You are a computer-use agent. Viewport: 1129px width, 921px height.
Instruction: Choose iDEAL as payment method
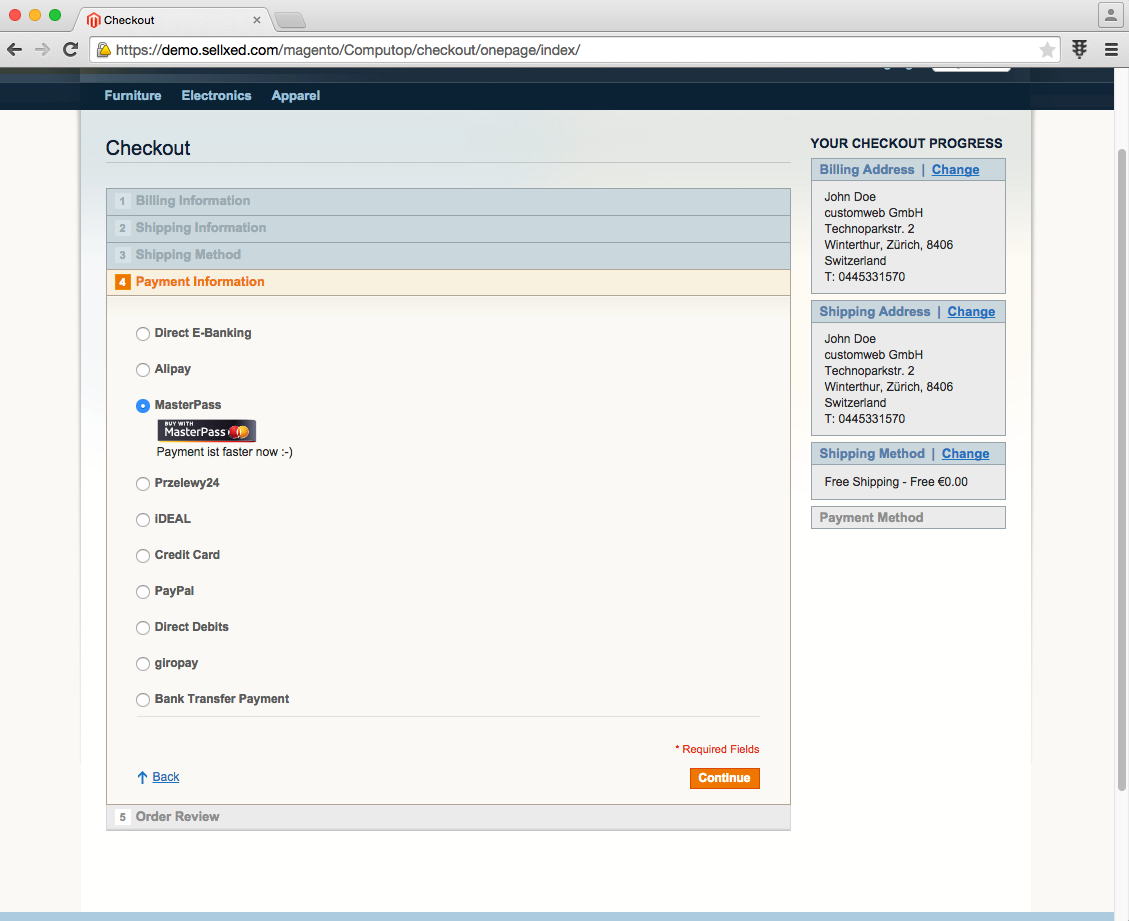[x=143, y=519]
